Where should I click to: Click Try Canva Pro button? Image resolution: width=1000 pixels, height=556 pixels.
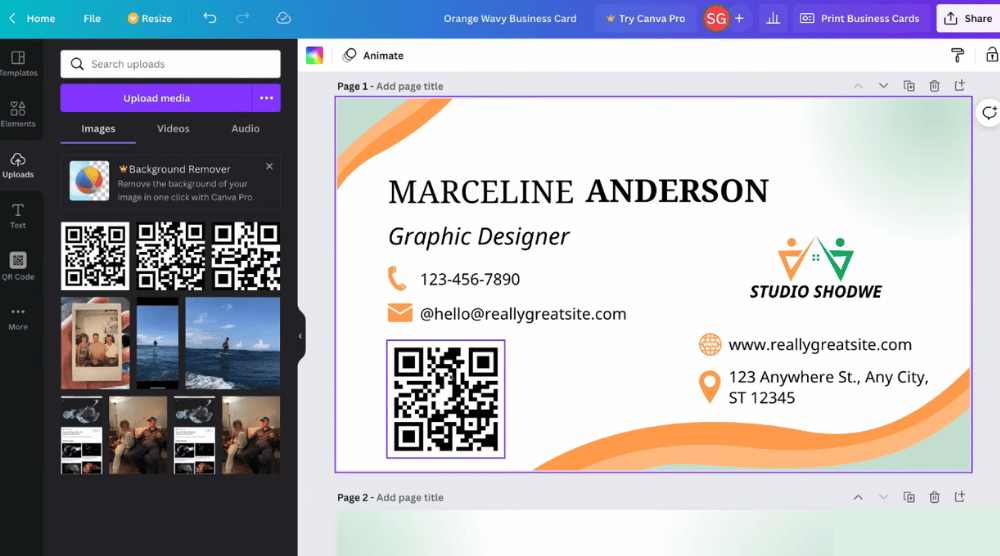tap(645, 18)
